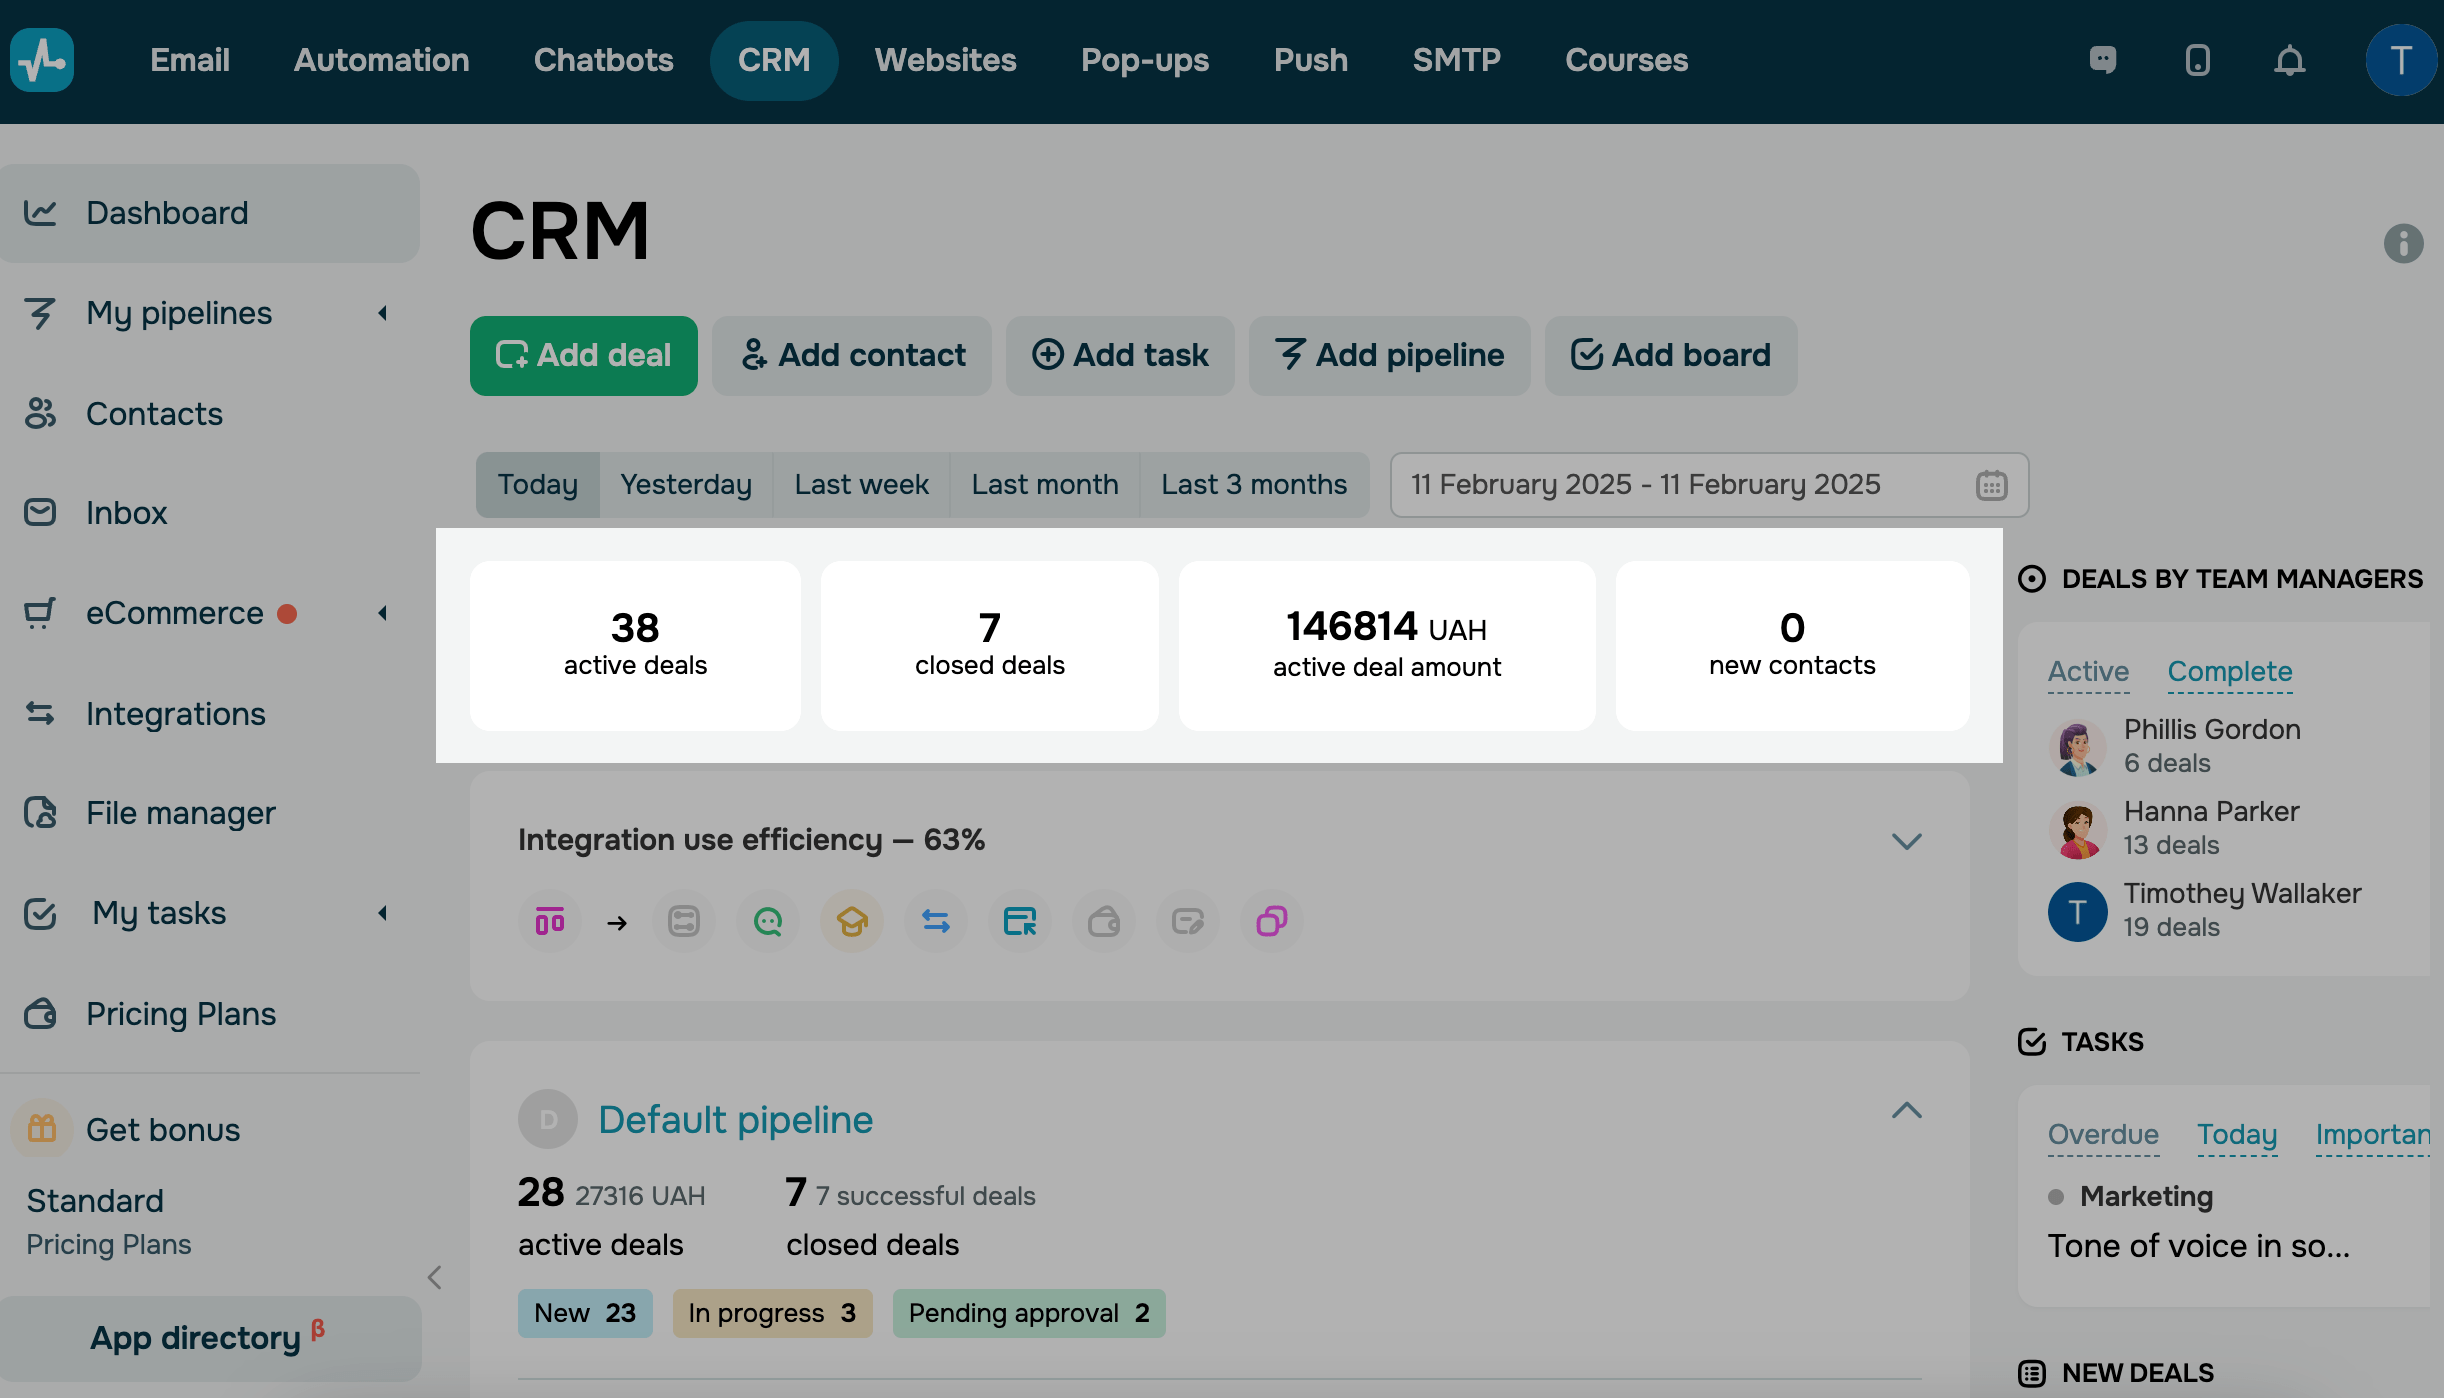The width and height of the screenshot is (2444, 1398).
Task: Select the Last week period tab
Action: coord(861,485)
